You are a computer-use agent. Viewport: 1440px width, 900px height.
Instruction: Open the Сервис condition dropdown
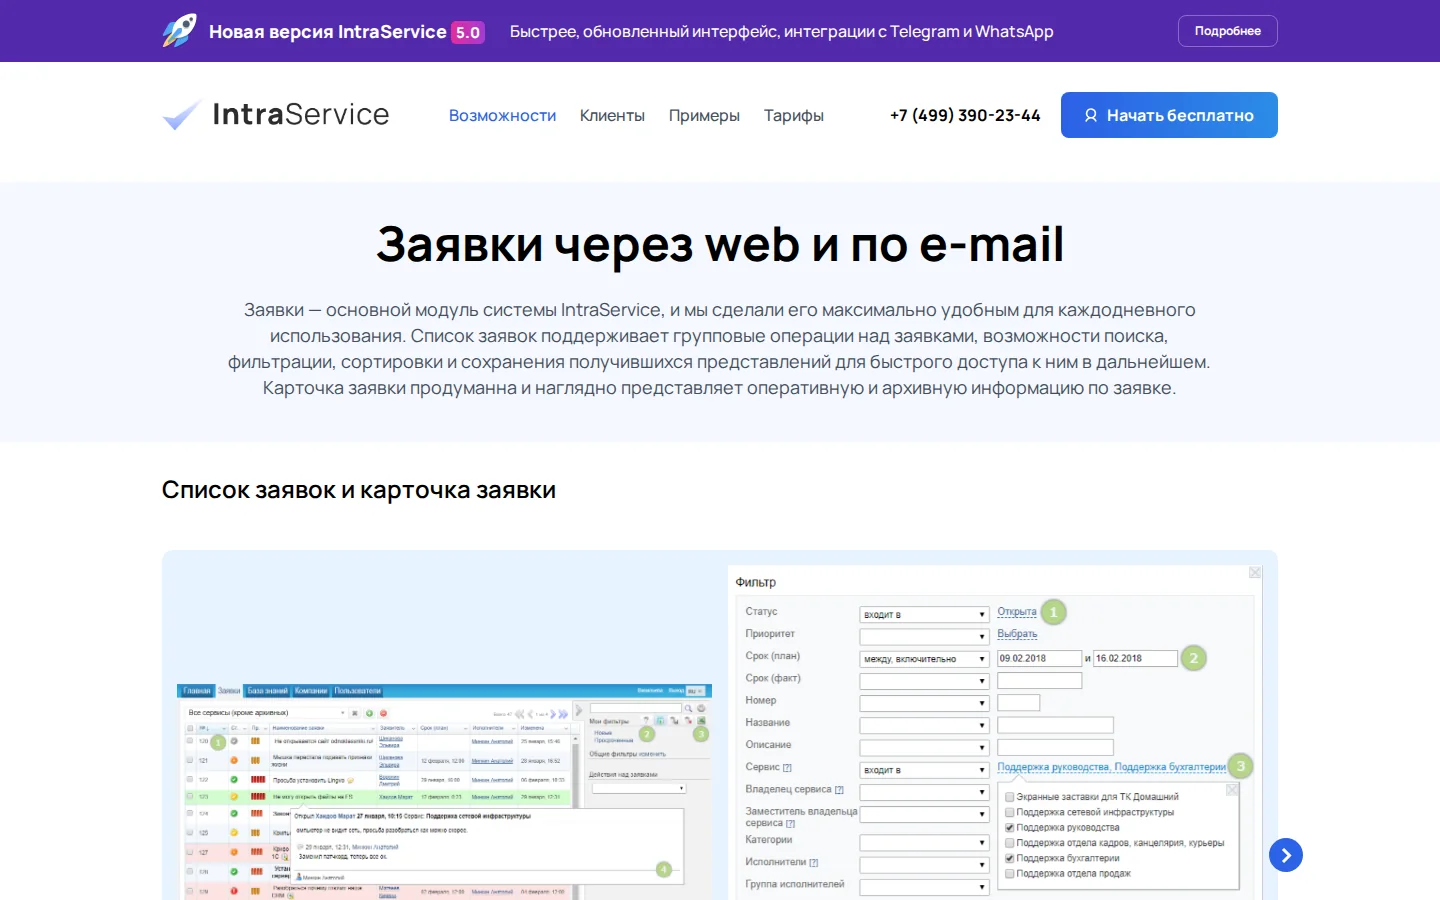pyautogui.click(x=925, y=770)
